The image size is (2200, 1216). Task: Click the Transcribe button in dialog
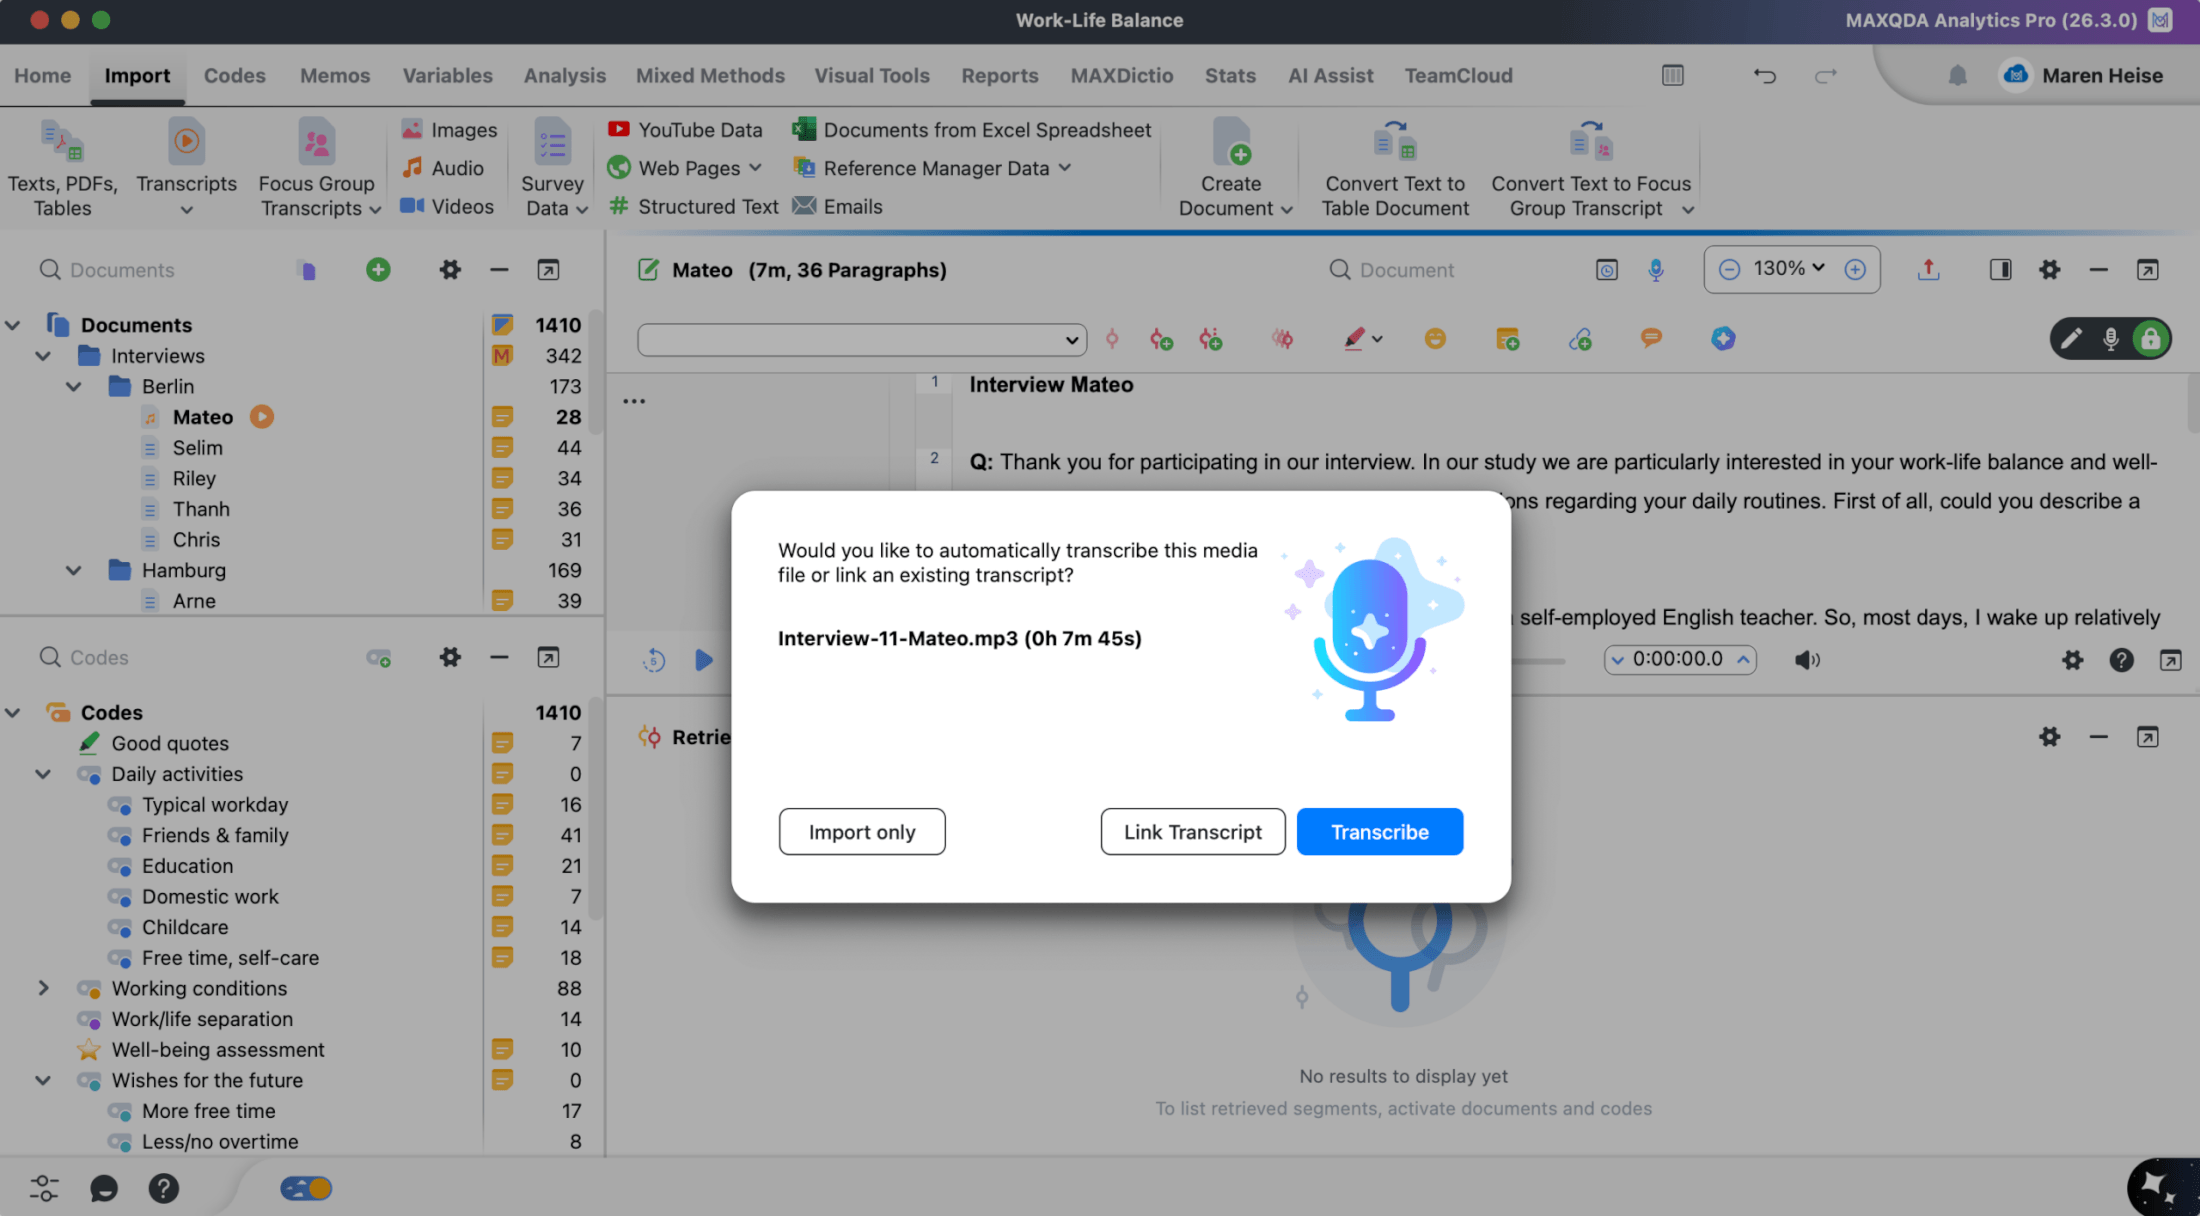click(1379, 831)
